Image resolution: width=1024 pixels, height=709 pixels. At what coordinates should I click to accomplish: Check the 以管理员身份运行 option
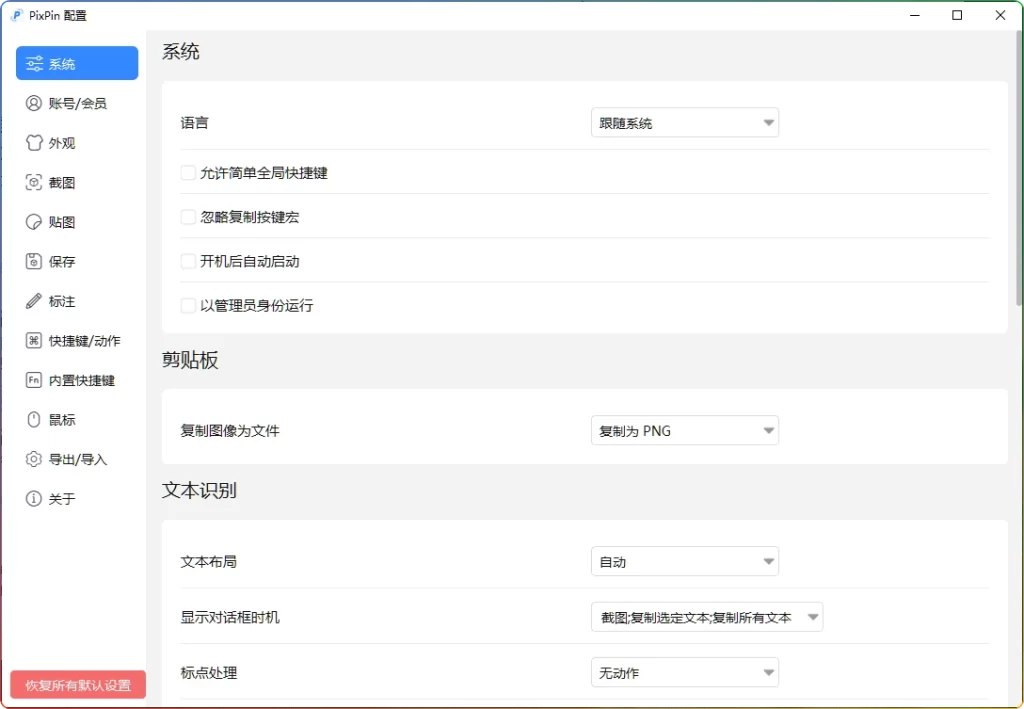188,305
